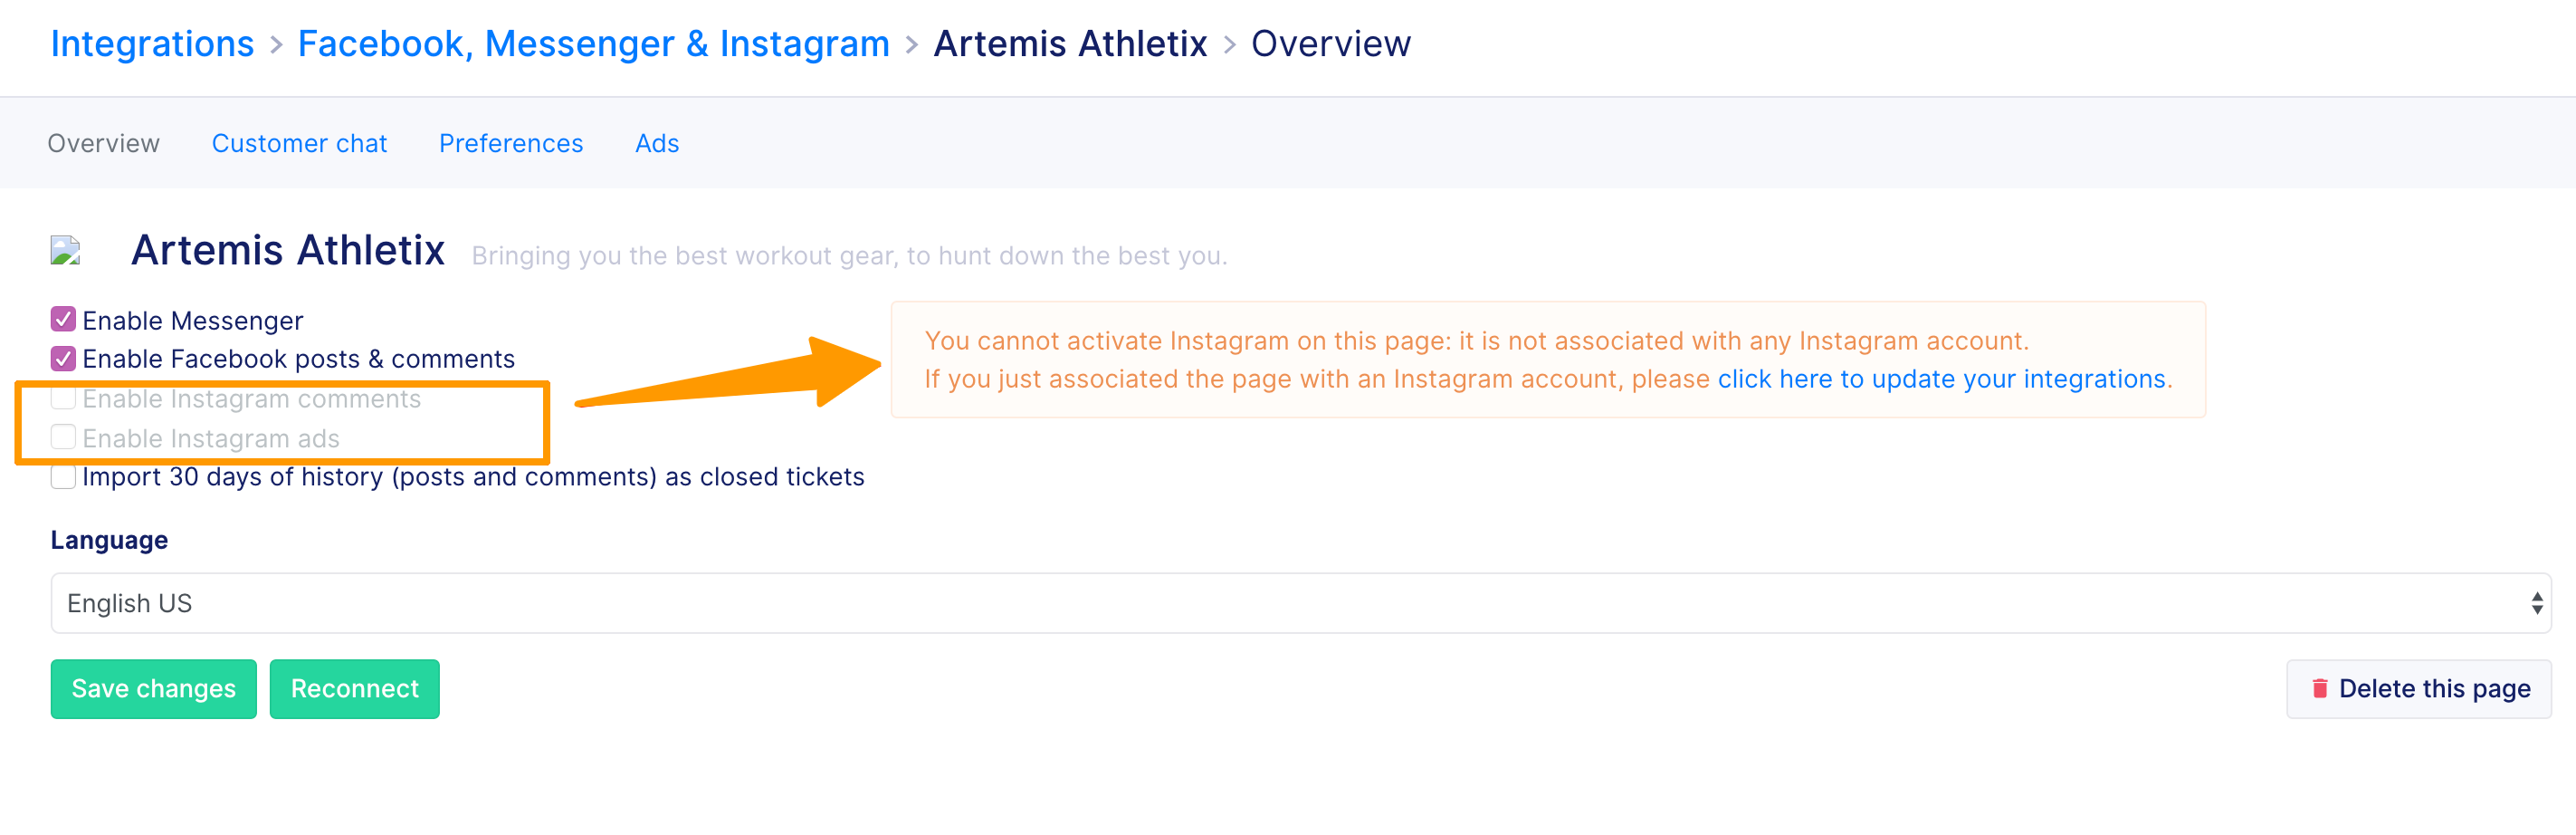
Task: Click the Delete this page button
Action: [x=2419, y=689]
